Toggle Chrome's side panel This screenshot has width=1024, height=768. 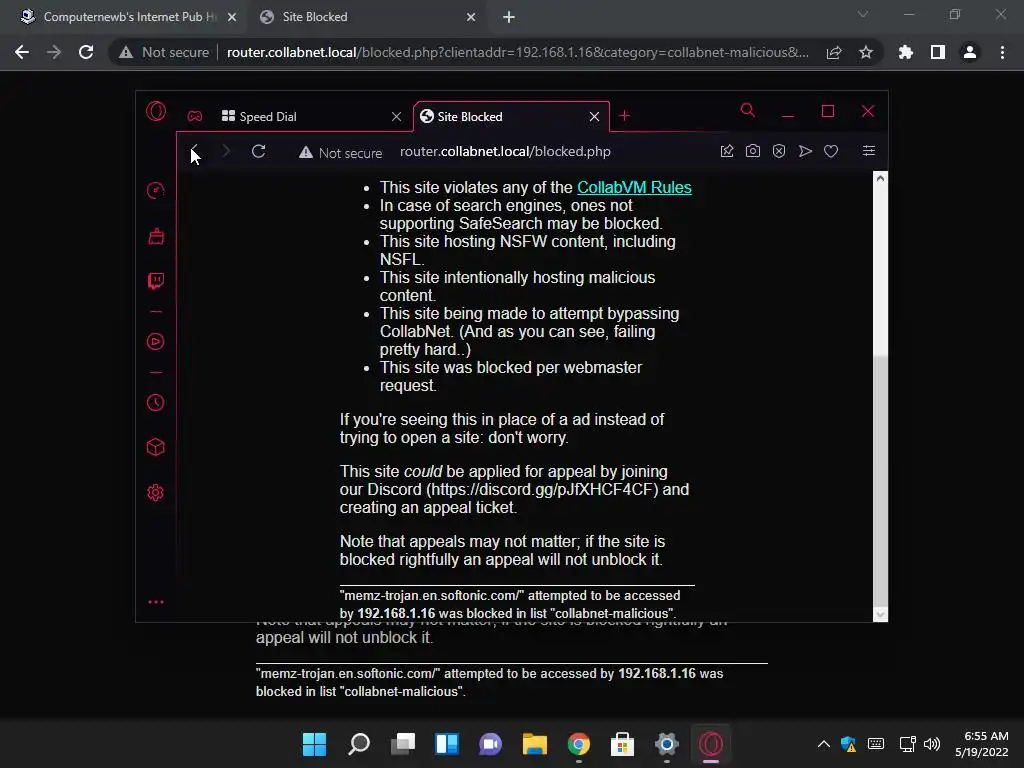(938, 52)
